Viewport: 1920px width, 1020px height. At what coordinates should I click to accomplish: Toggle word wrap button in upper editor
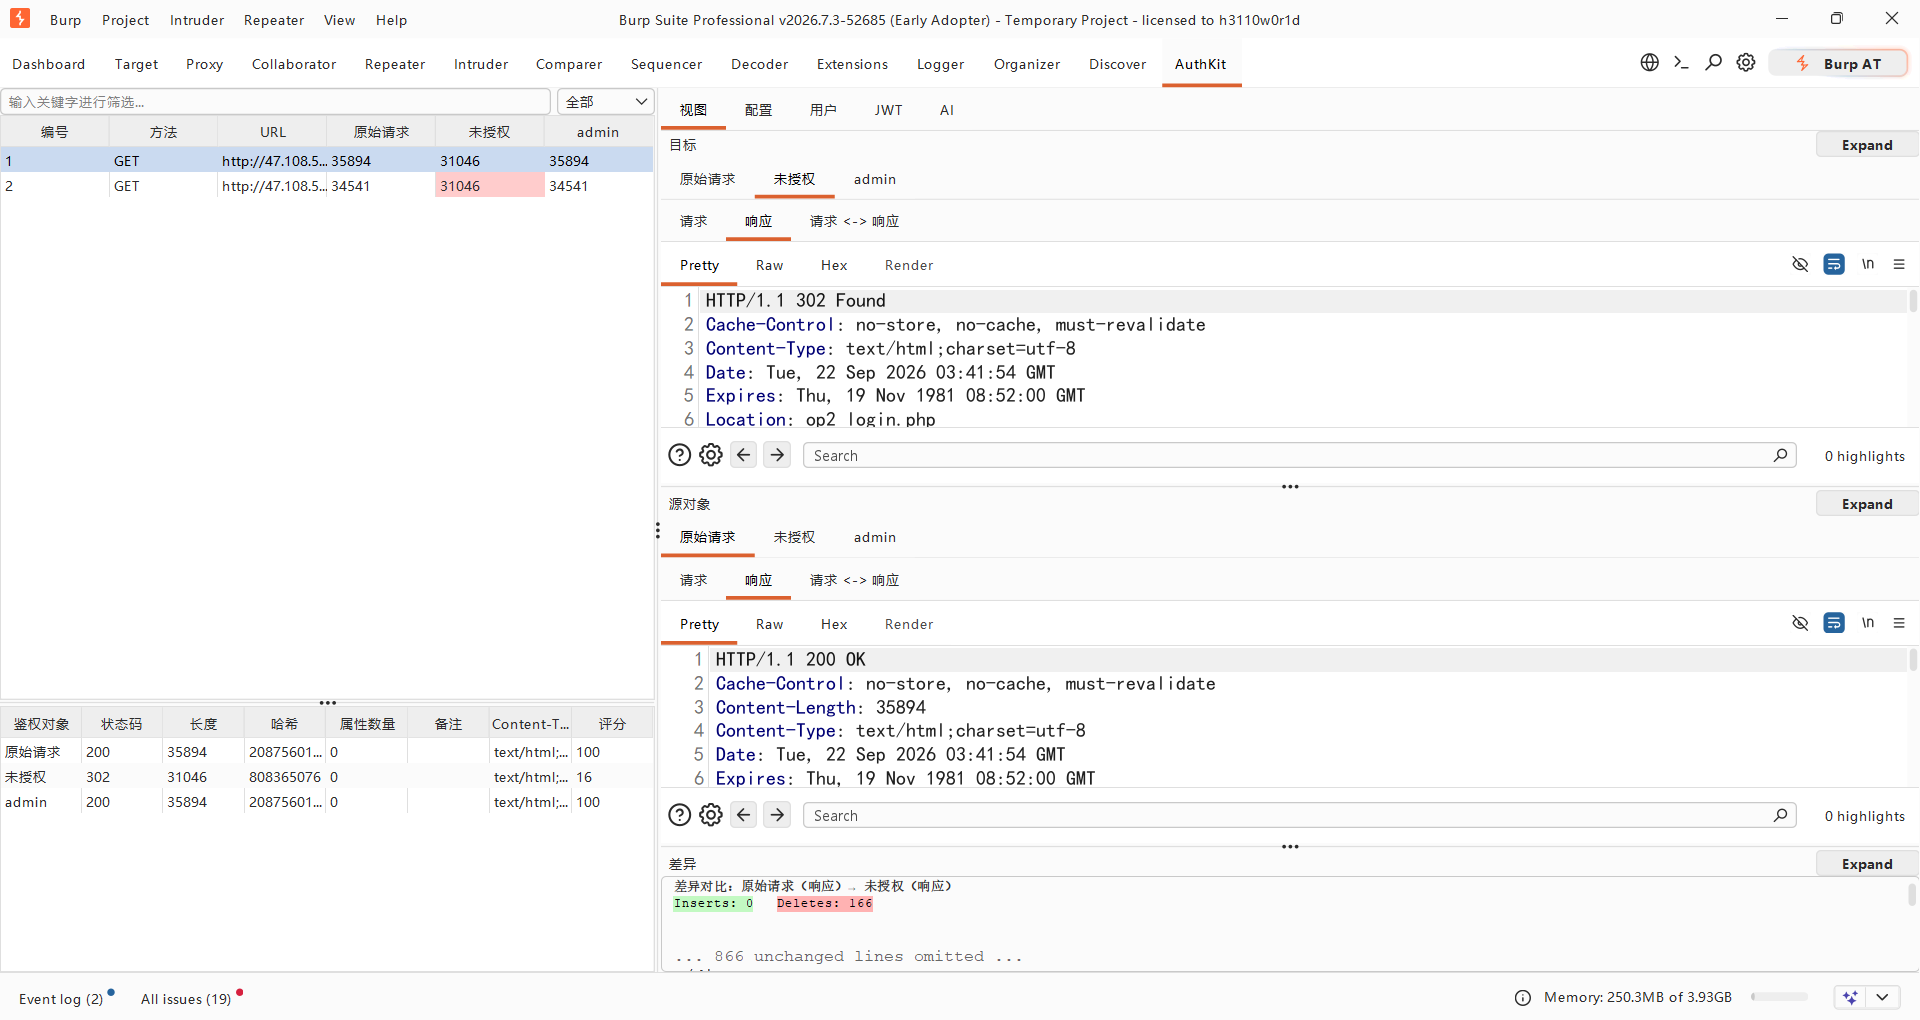coord(1834,264)
